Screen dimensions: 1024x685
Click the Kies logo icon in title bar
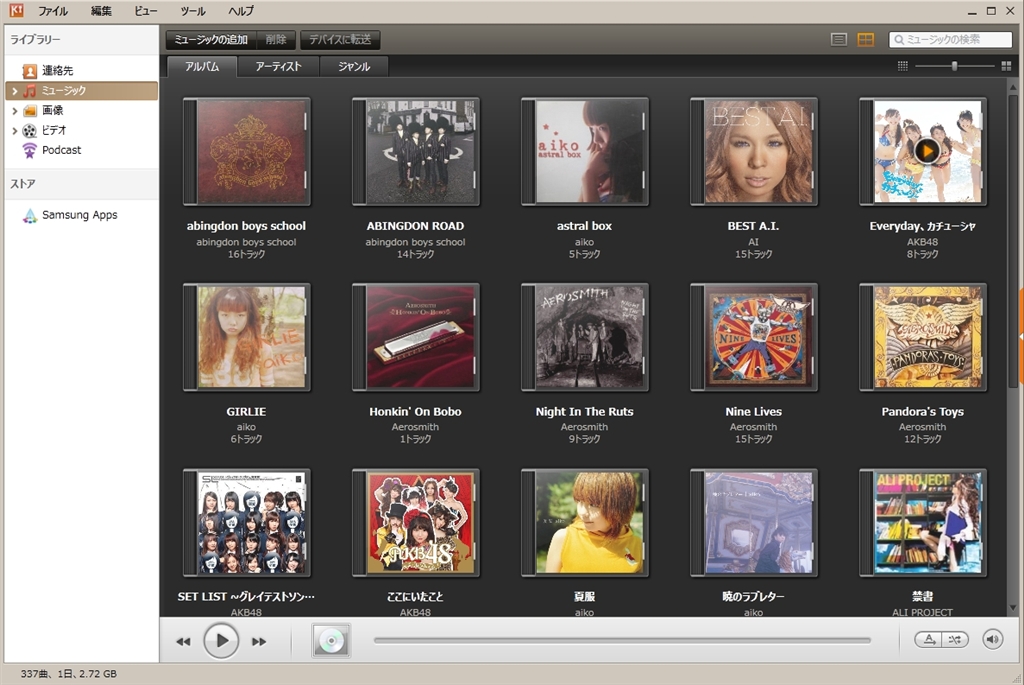[16, 10]
